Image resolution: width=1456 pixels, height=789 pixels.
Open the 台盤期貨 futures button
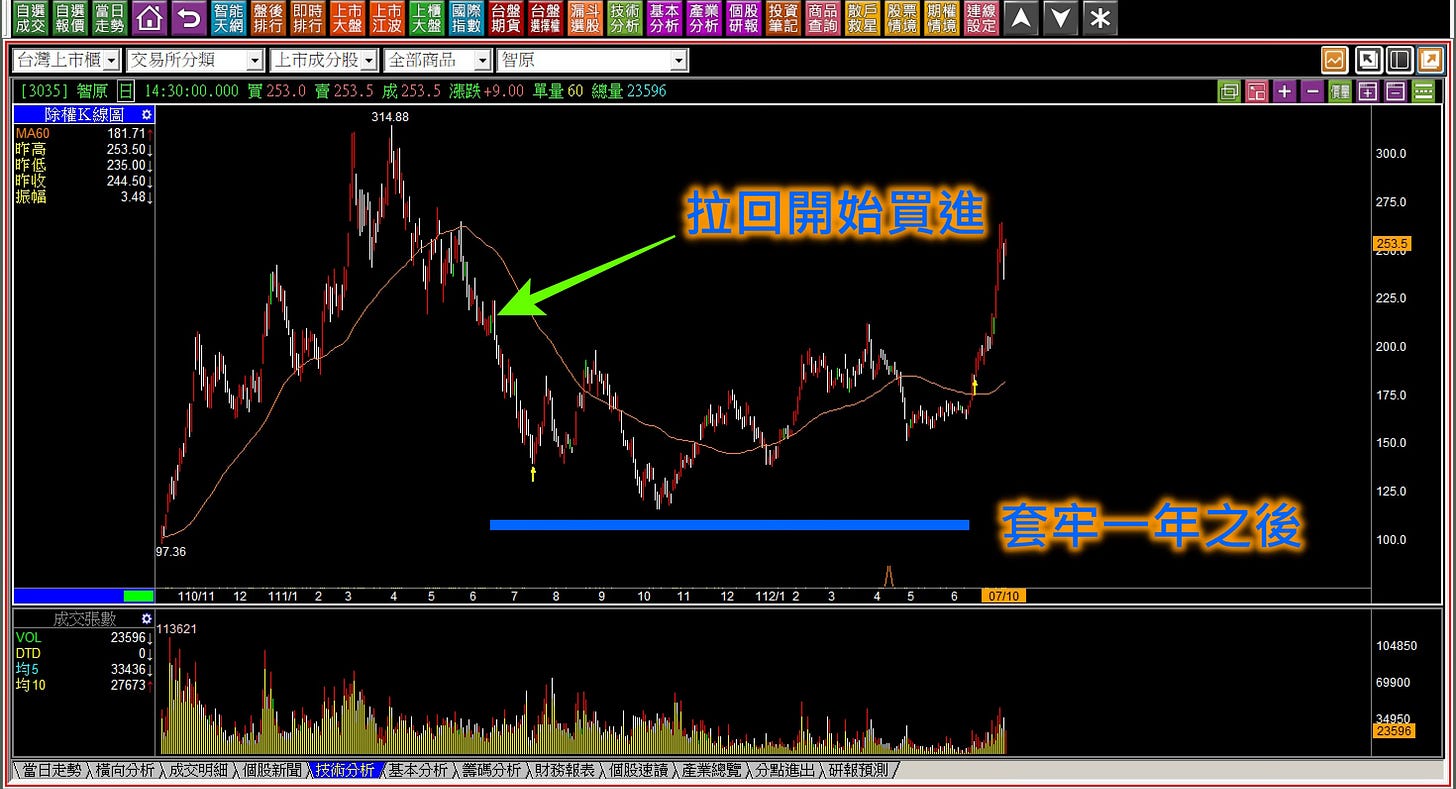(506, 18)
